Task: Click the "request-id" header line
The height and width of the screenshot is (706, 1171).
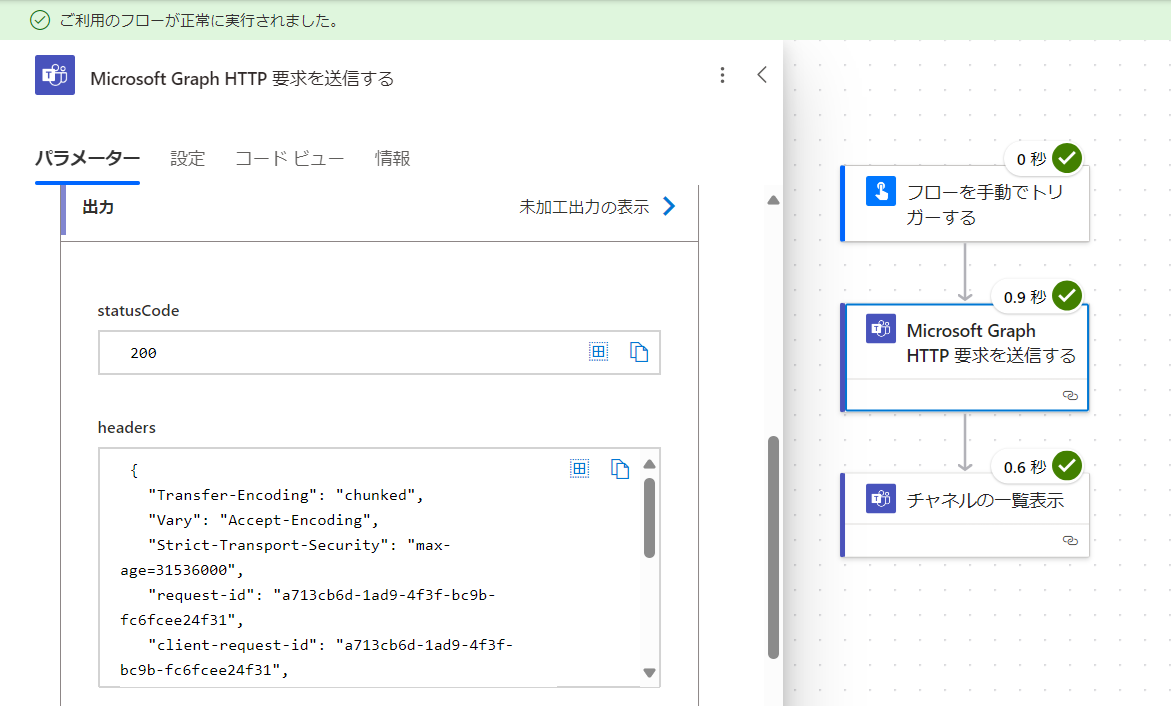Action: [308, 607]
